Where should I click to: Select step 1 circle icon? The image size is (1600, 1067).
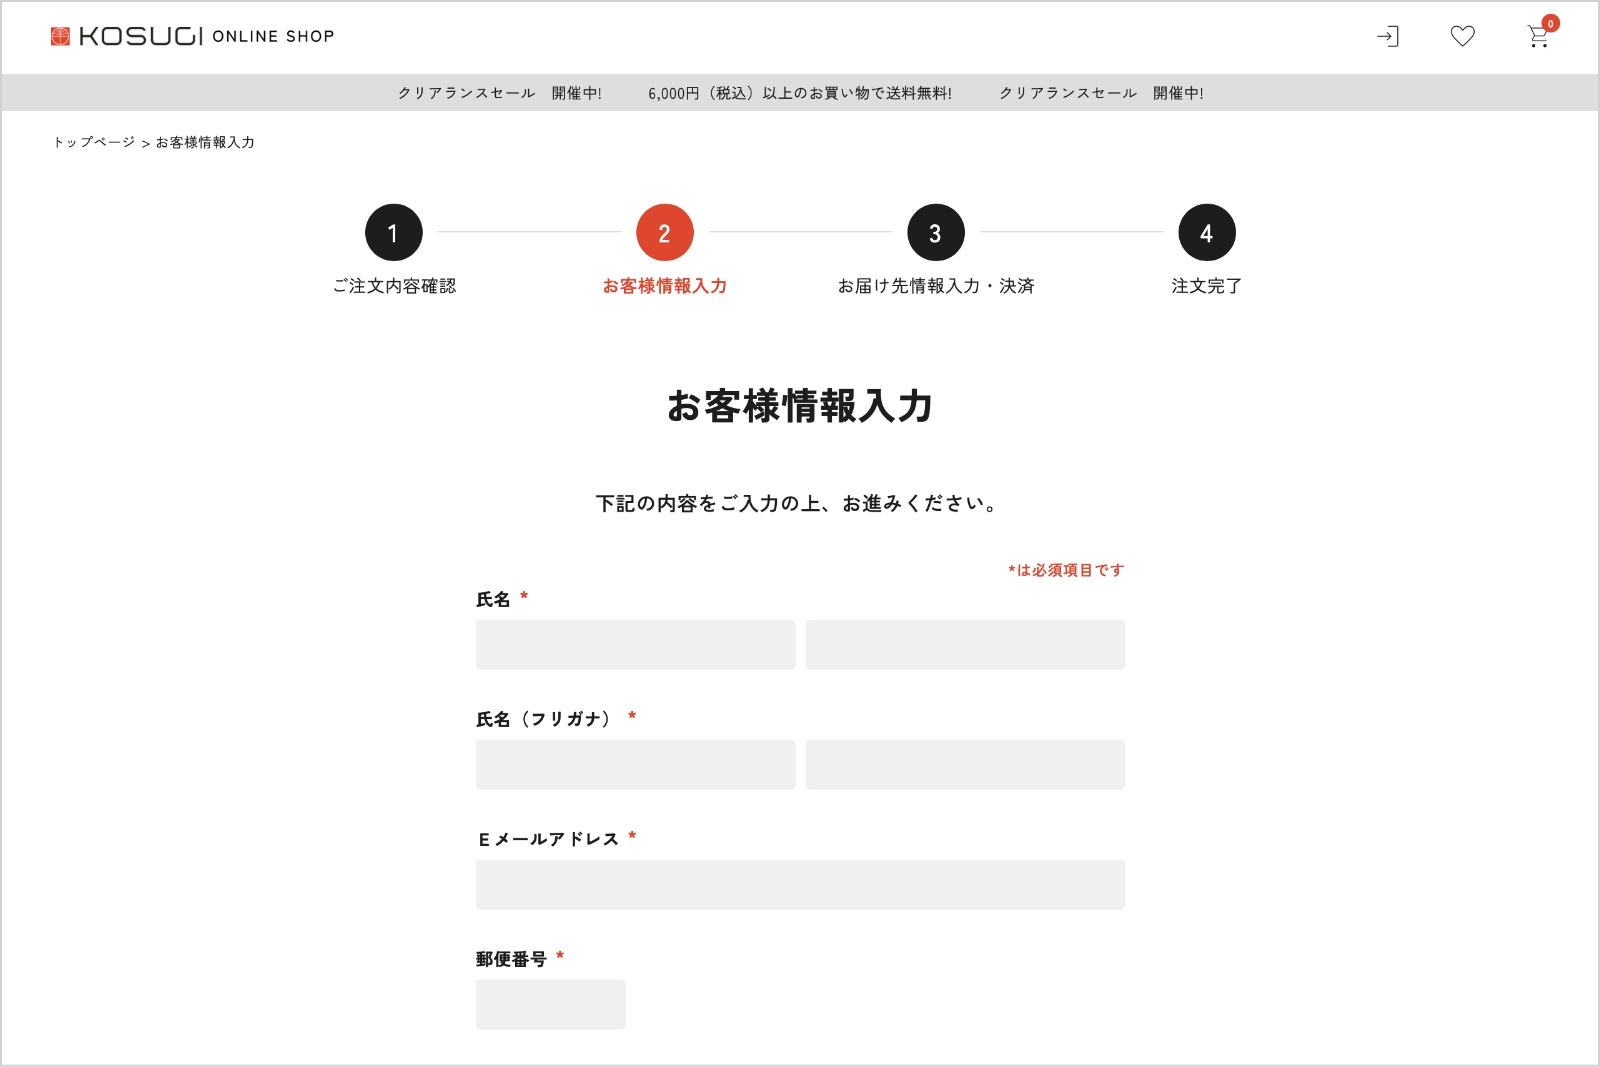393,233
